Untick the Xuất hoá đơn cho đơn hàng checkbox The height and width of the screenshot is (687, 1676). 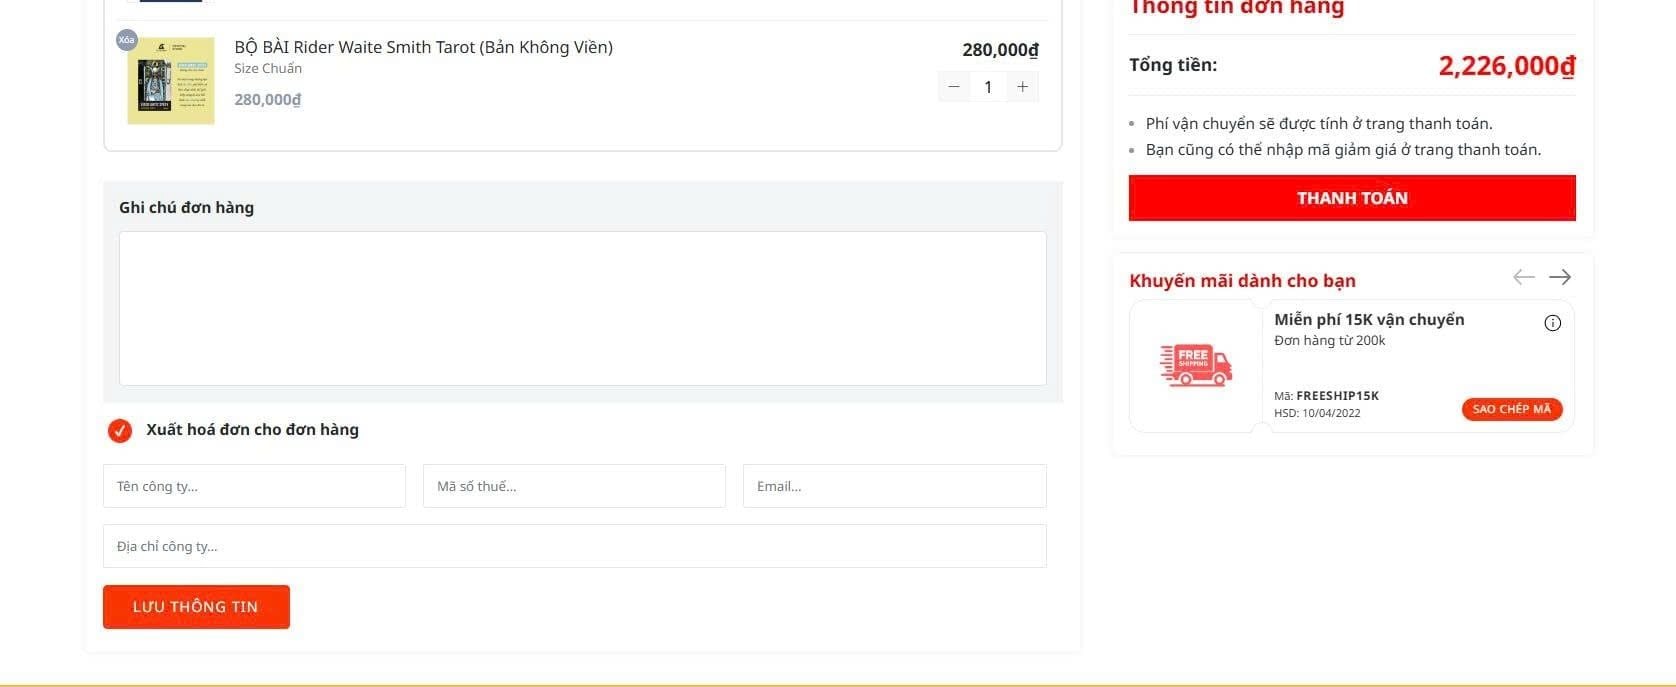120,430
